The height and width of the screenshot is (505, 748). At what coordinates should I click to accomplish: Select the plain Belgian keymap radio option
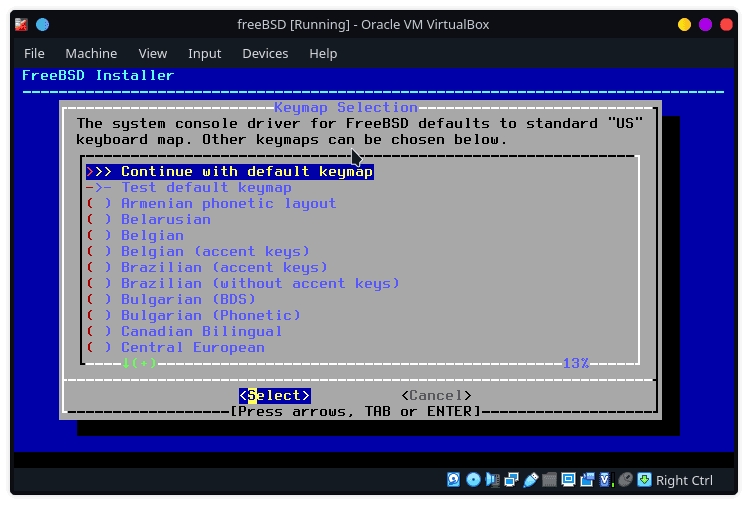coord(135,236)
